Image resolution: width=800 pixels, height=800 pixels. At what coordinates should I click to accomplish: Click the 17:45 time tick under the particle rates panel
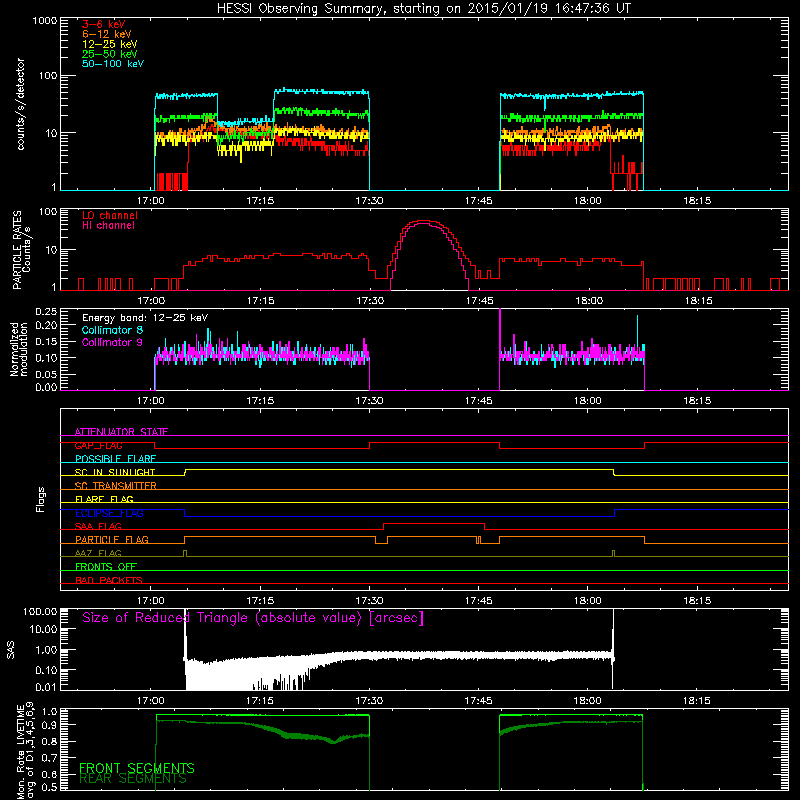tap(479, 301)
